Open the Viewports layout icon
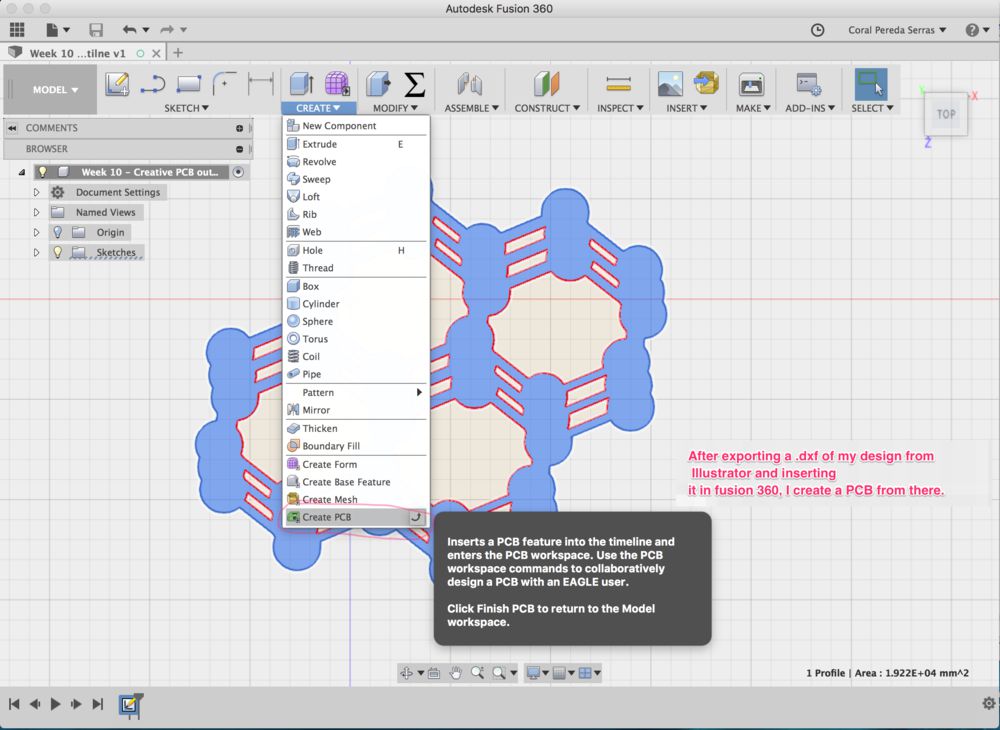1000x730 pixels. click(x=584, y=673)
